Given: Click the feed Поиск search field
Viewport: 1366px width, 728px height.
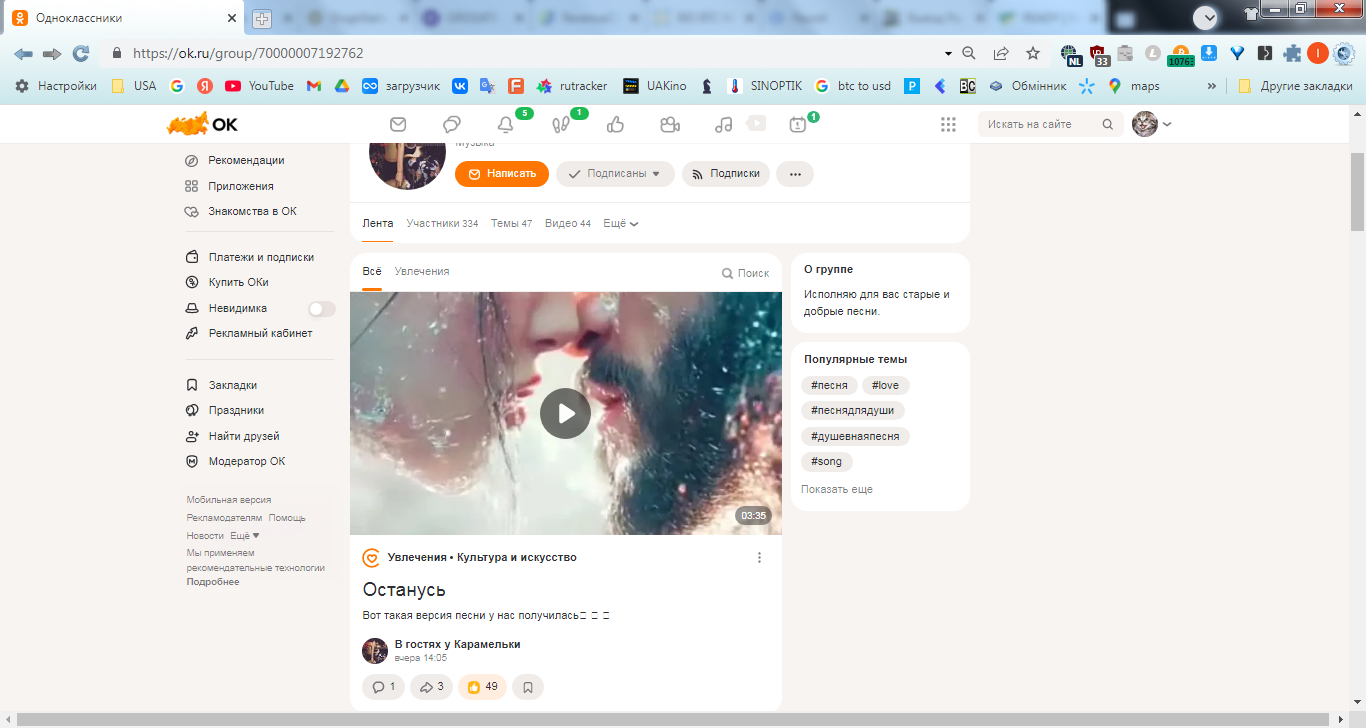Looking at the screenshot, I should 747,273.
